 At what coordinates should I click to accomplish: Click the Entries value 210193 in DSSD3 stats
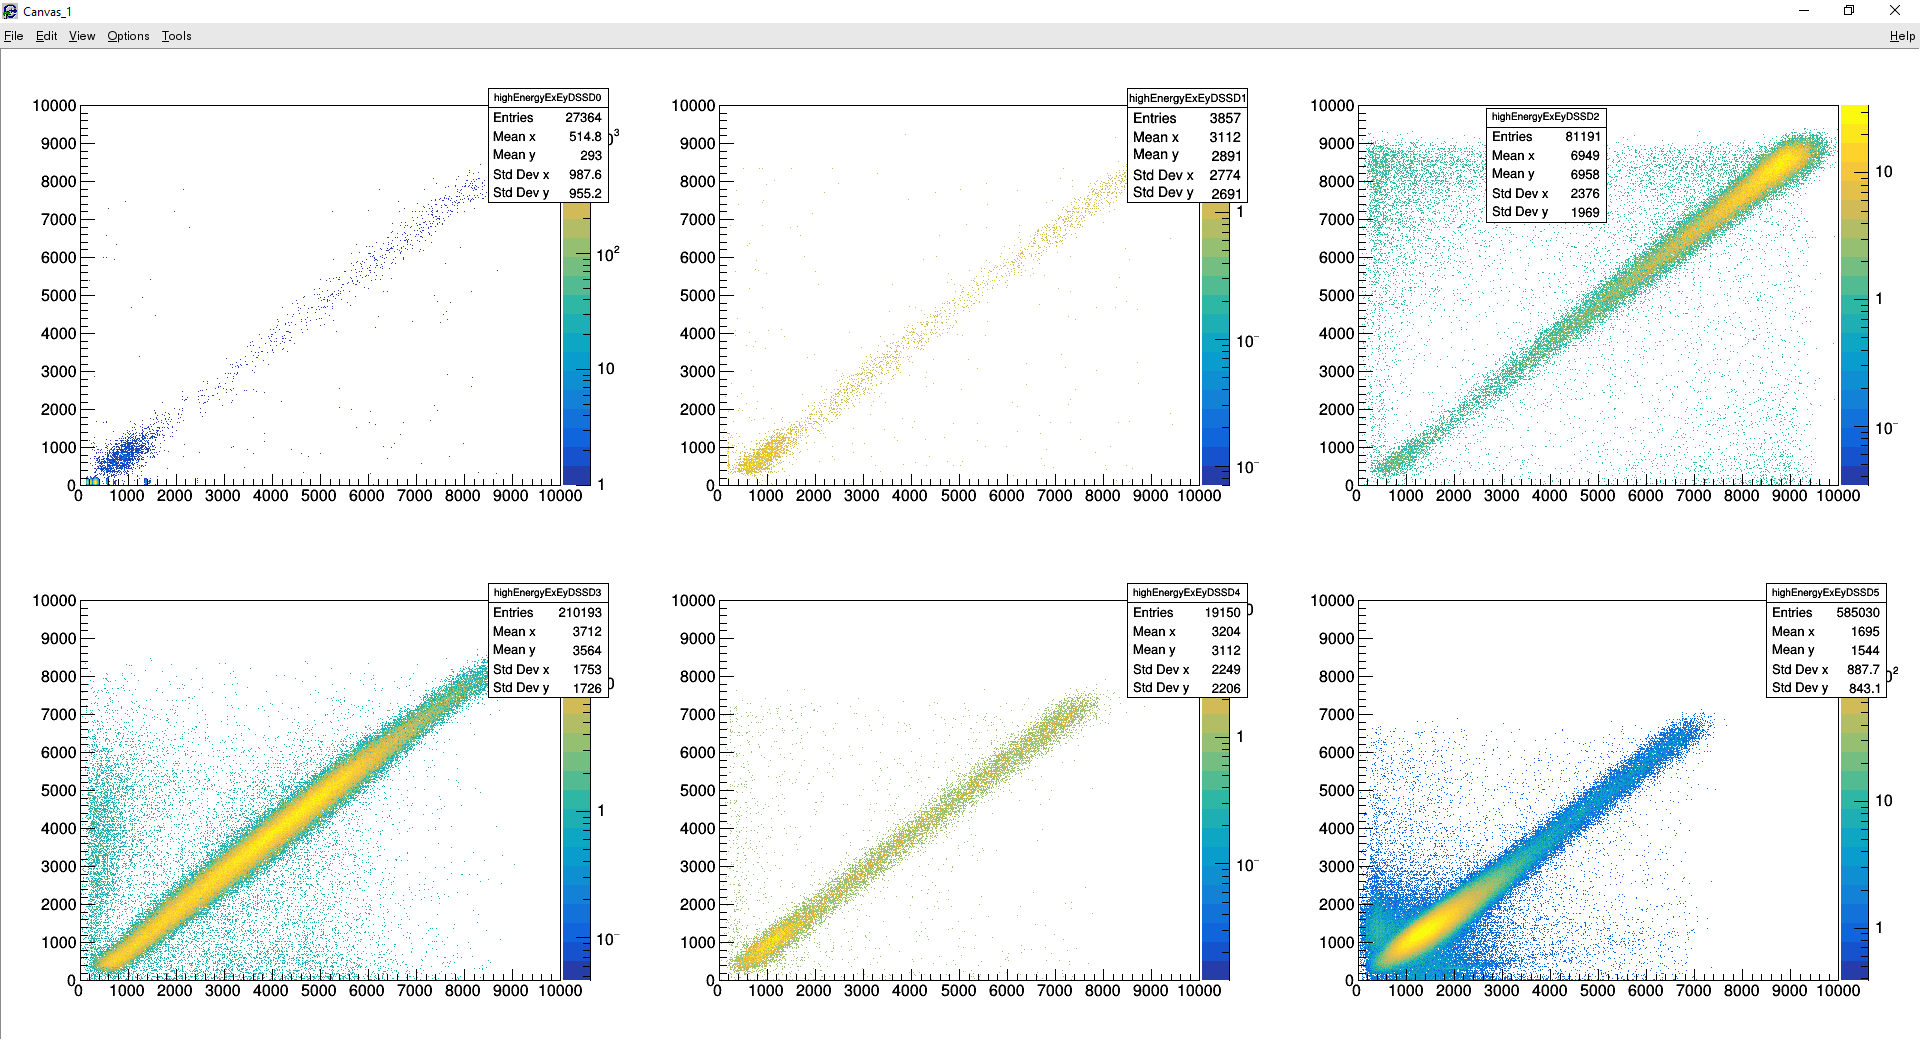[580, 613]
